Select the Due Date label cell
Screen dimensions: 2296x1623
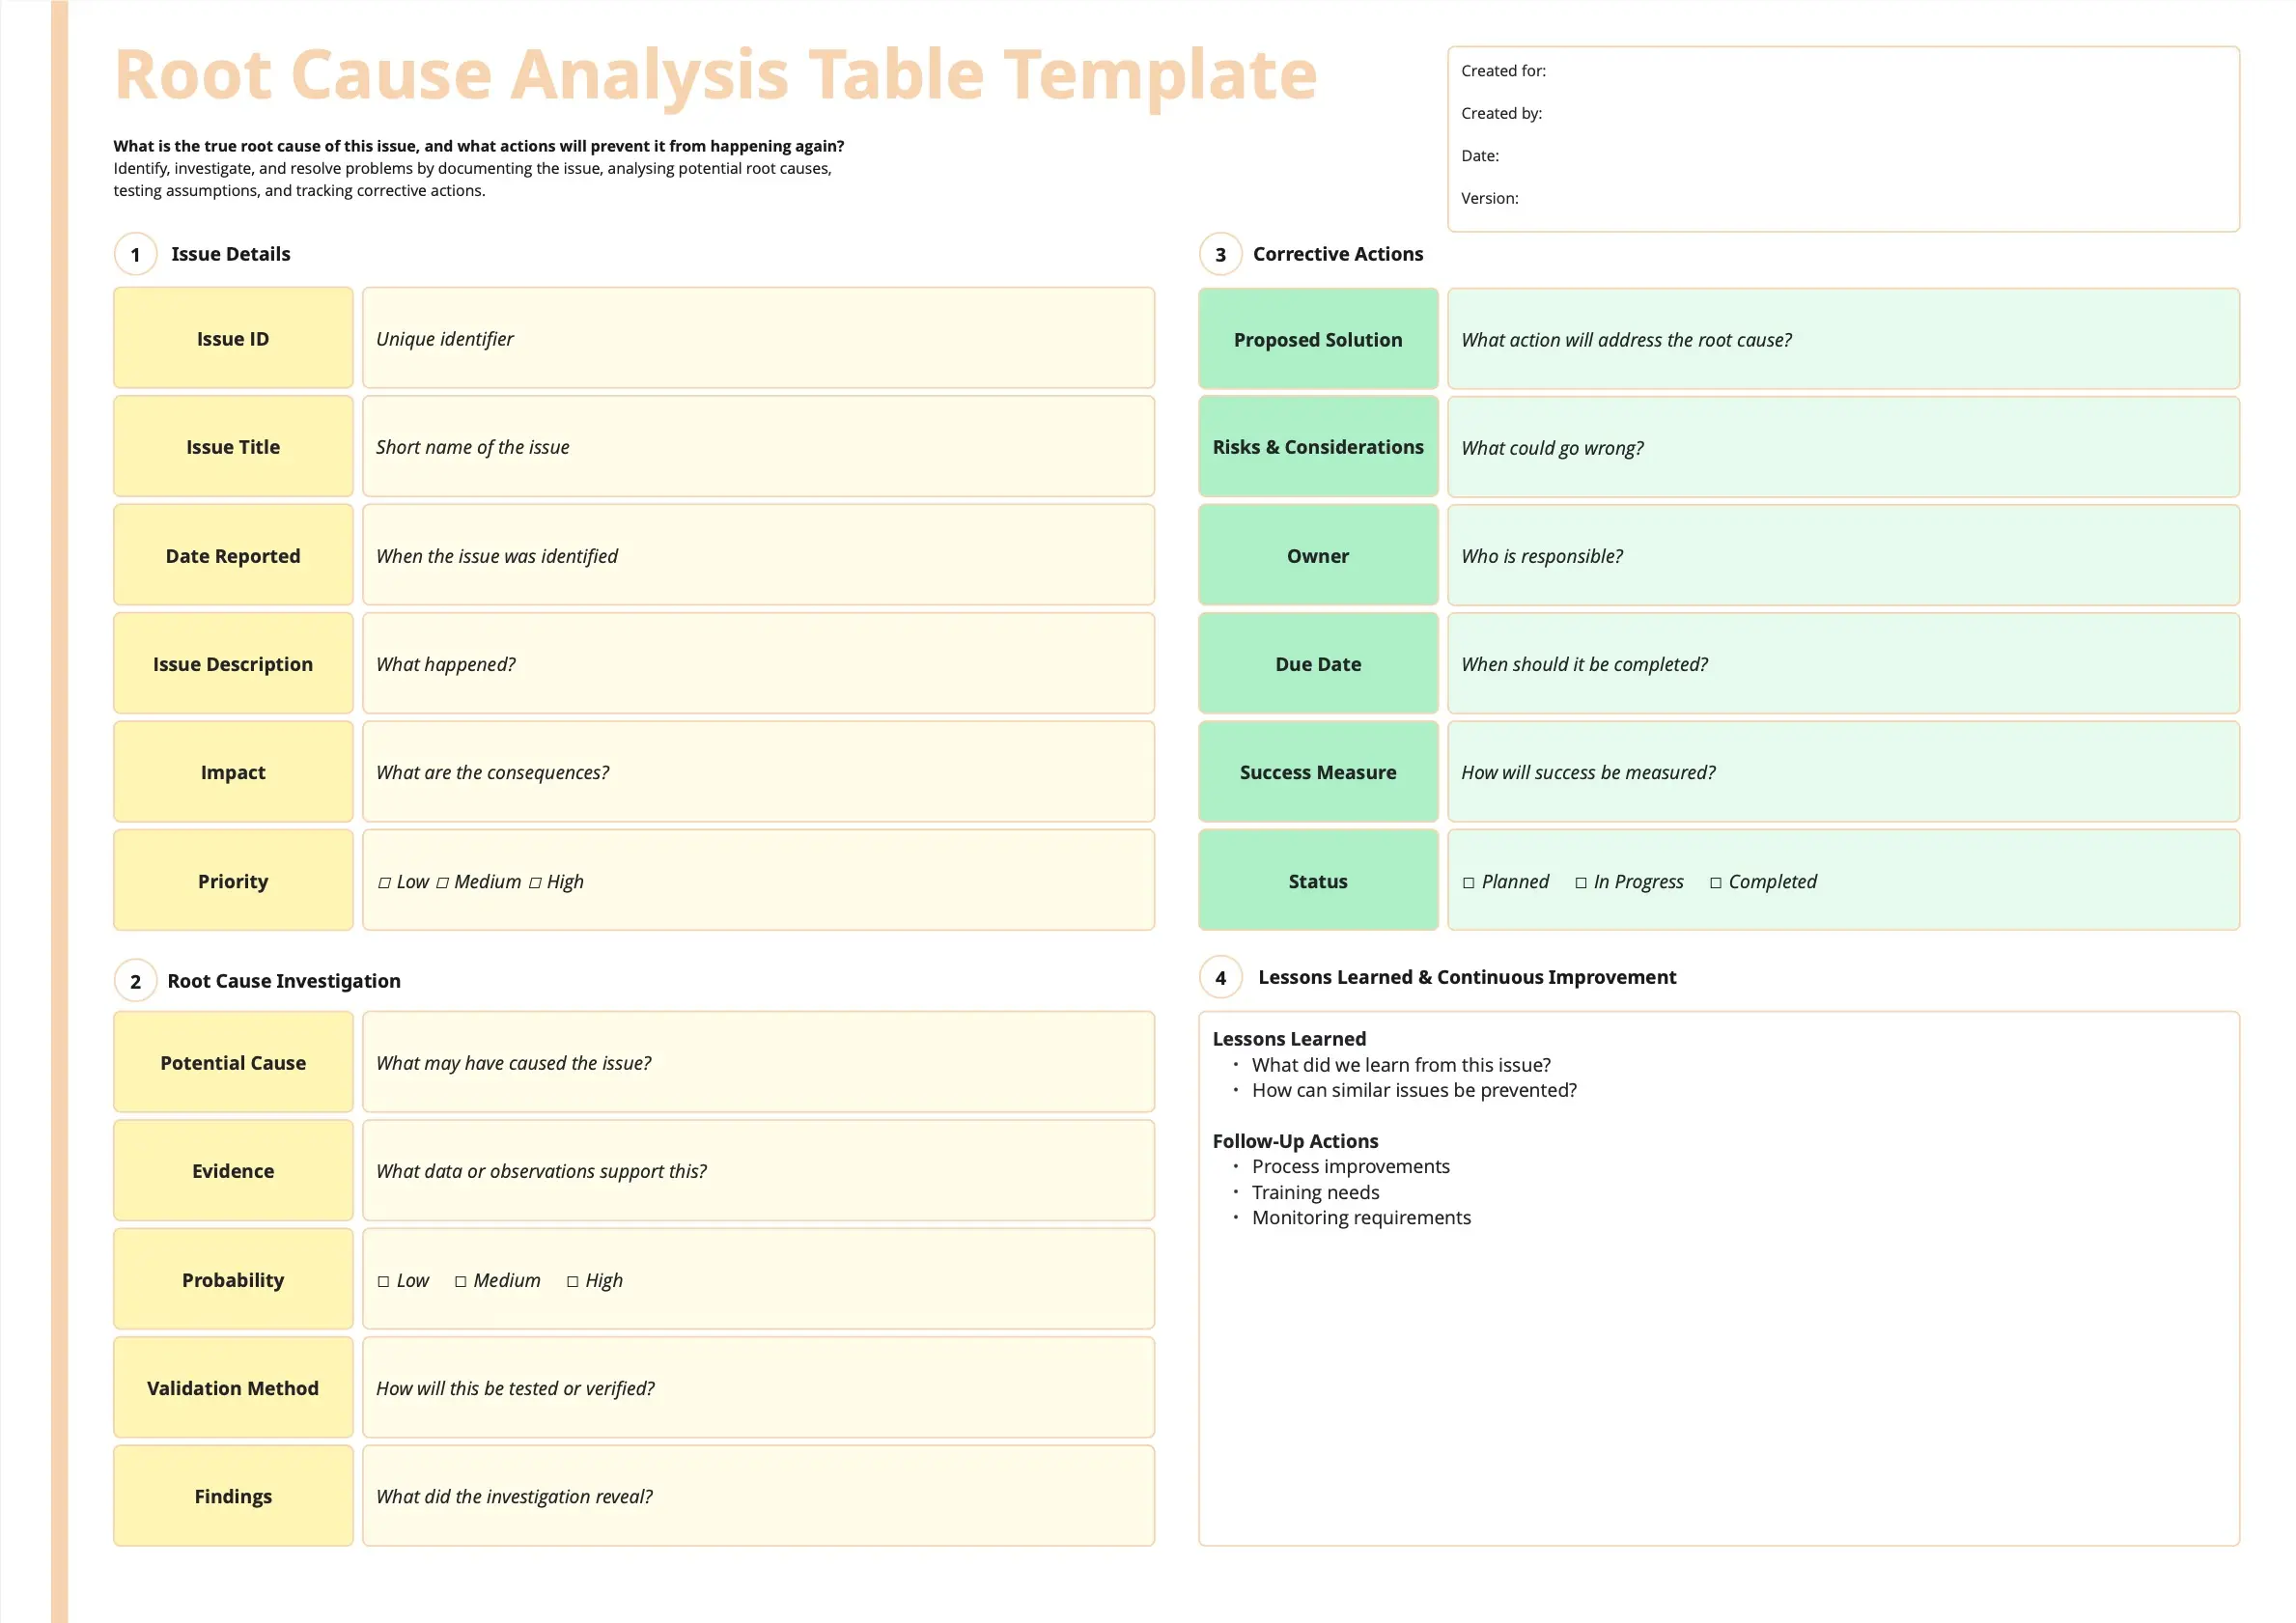pos(1318,663)
